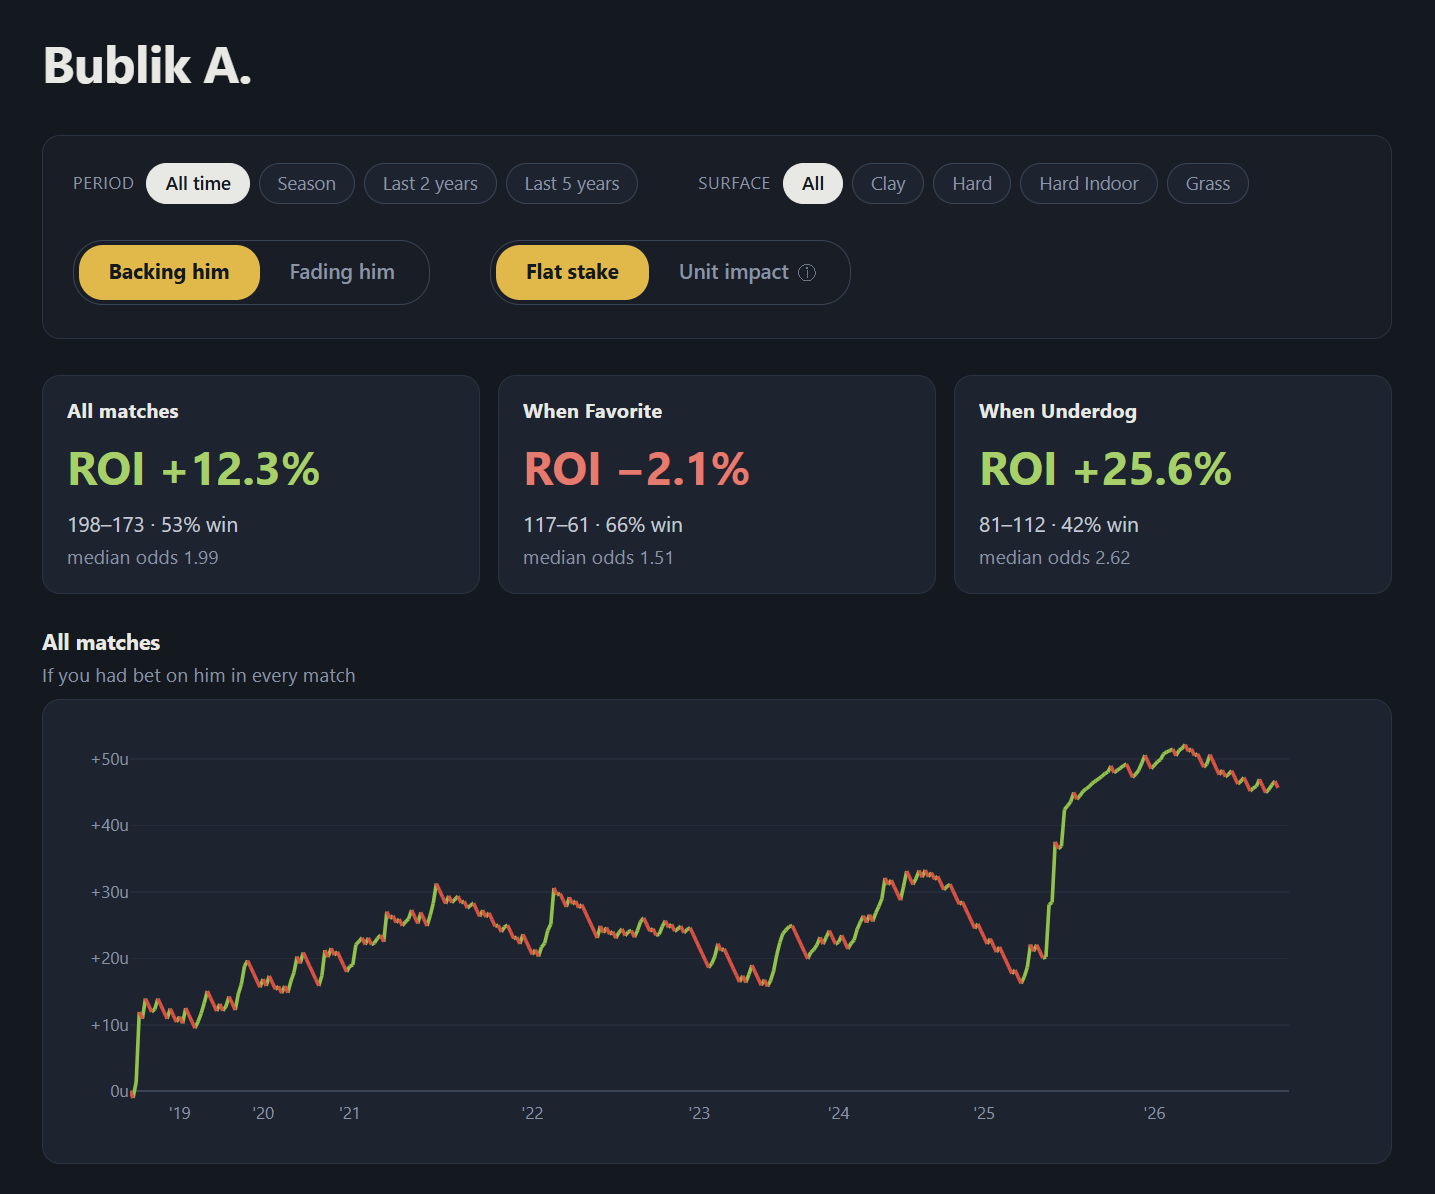This screenshot has width=1435, height=1194.
Task: Filter surface to Clay
Action: click(x=888, y=183)
